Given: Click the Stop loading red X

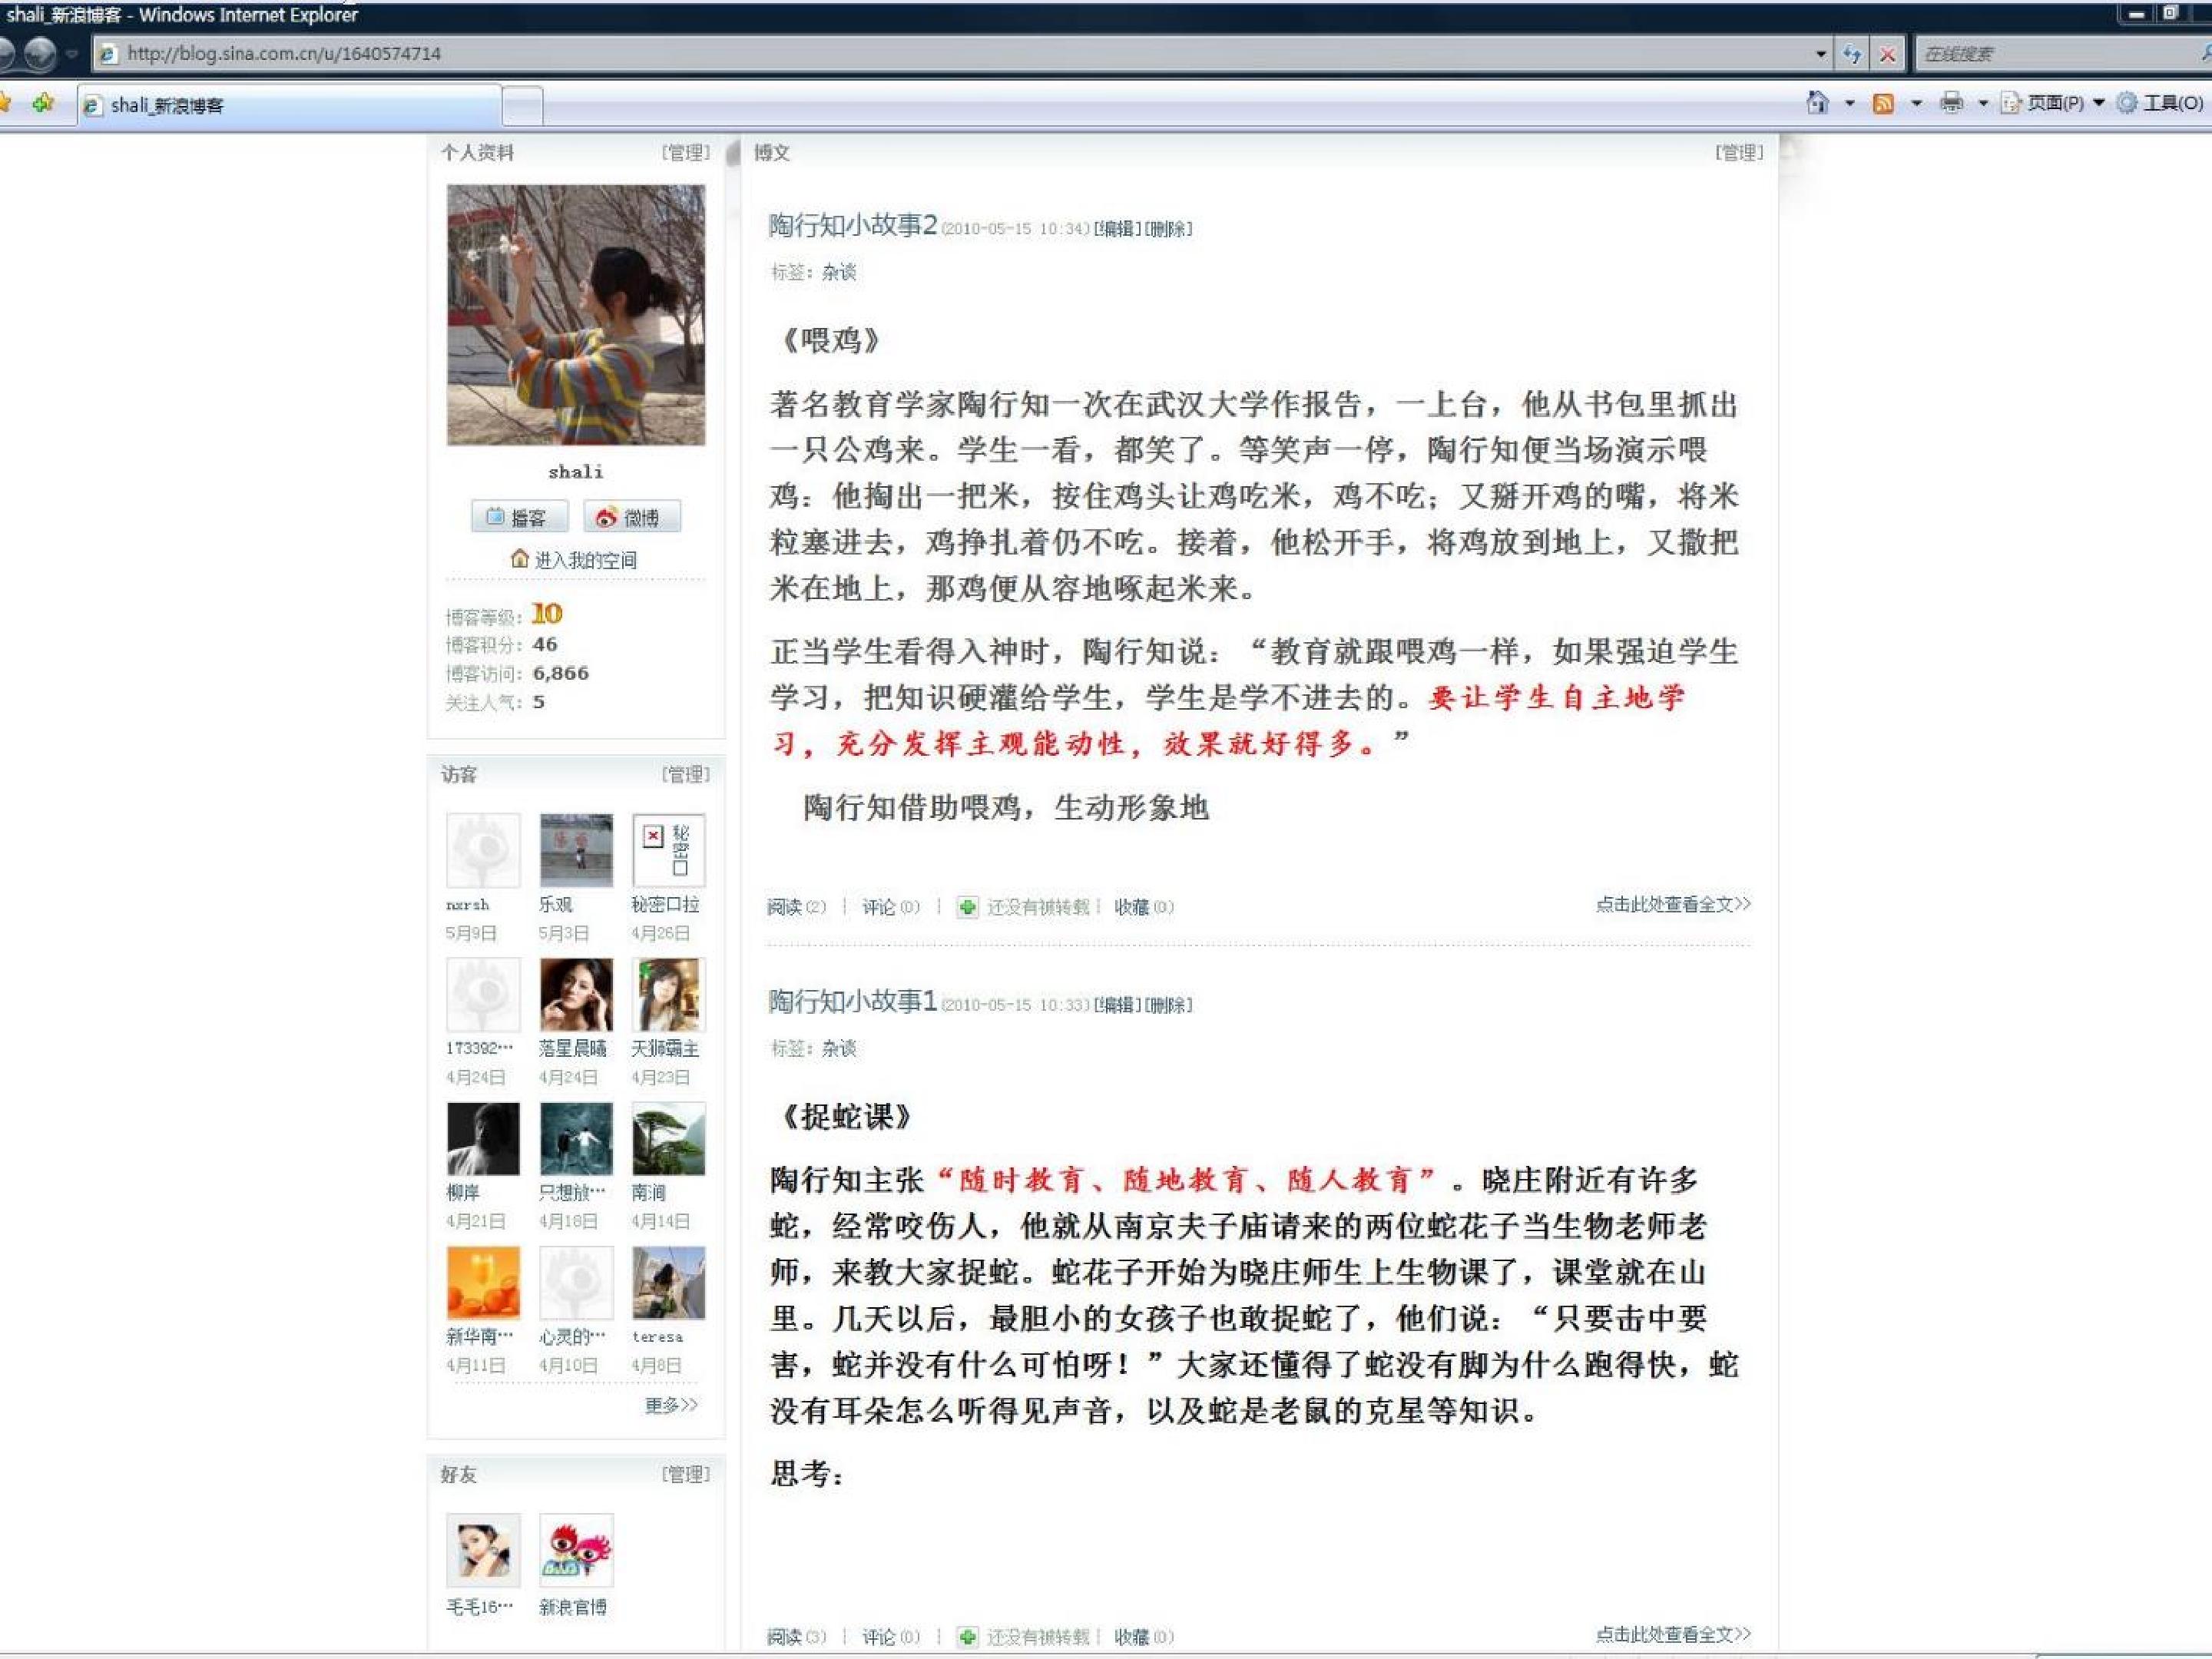Looking at the screenshot, I should coord(1887,54).
